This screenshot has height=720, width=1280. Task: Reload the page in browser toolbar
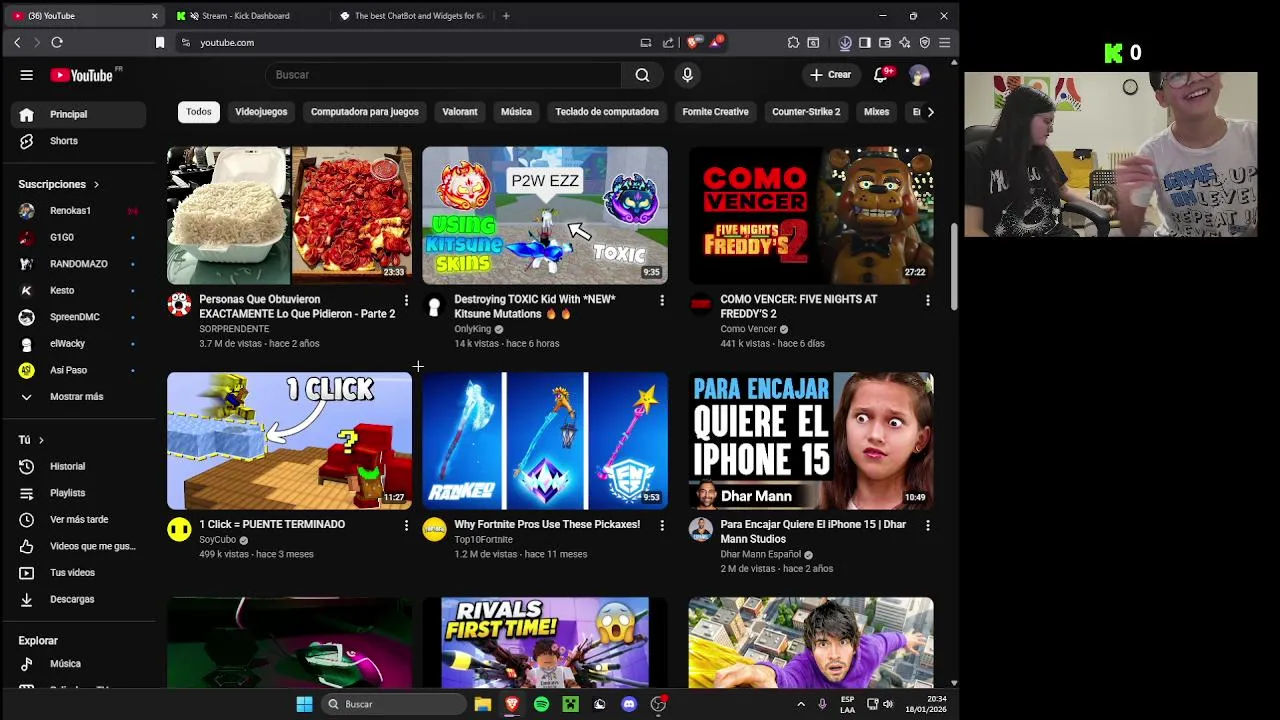coord(57,42)
